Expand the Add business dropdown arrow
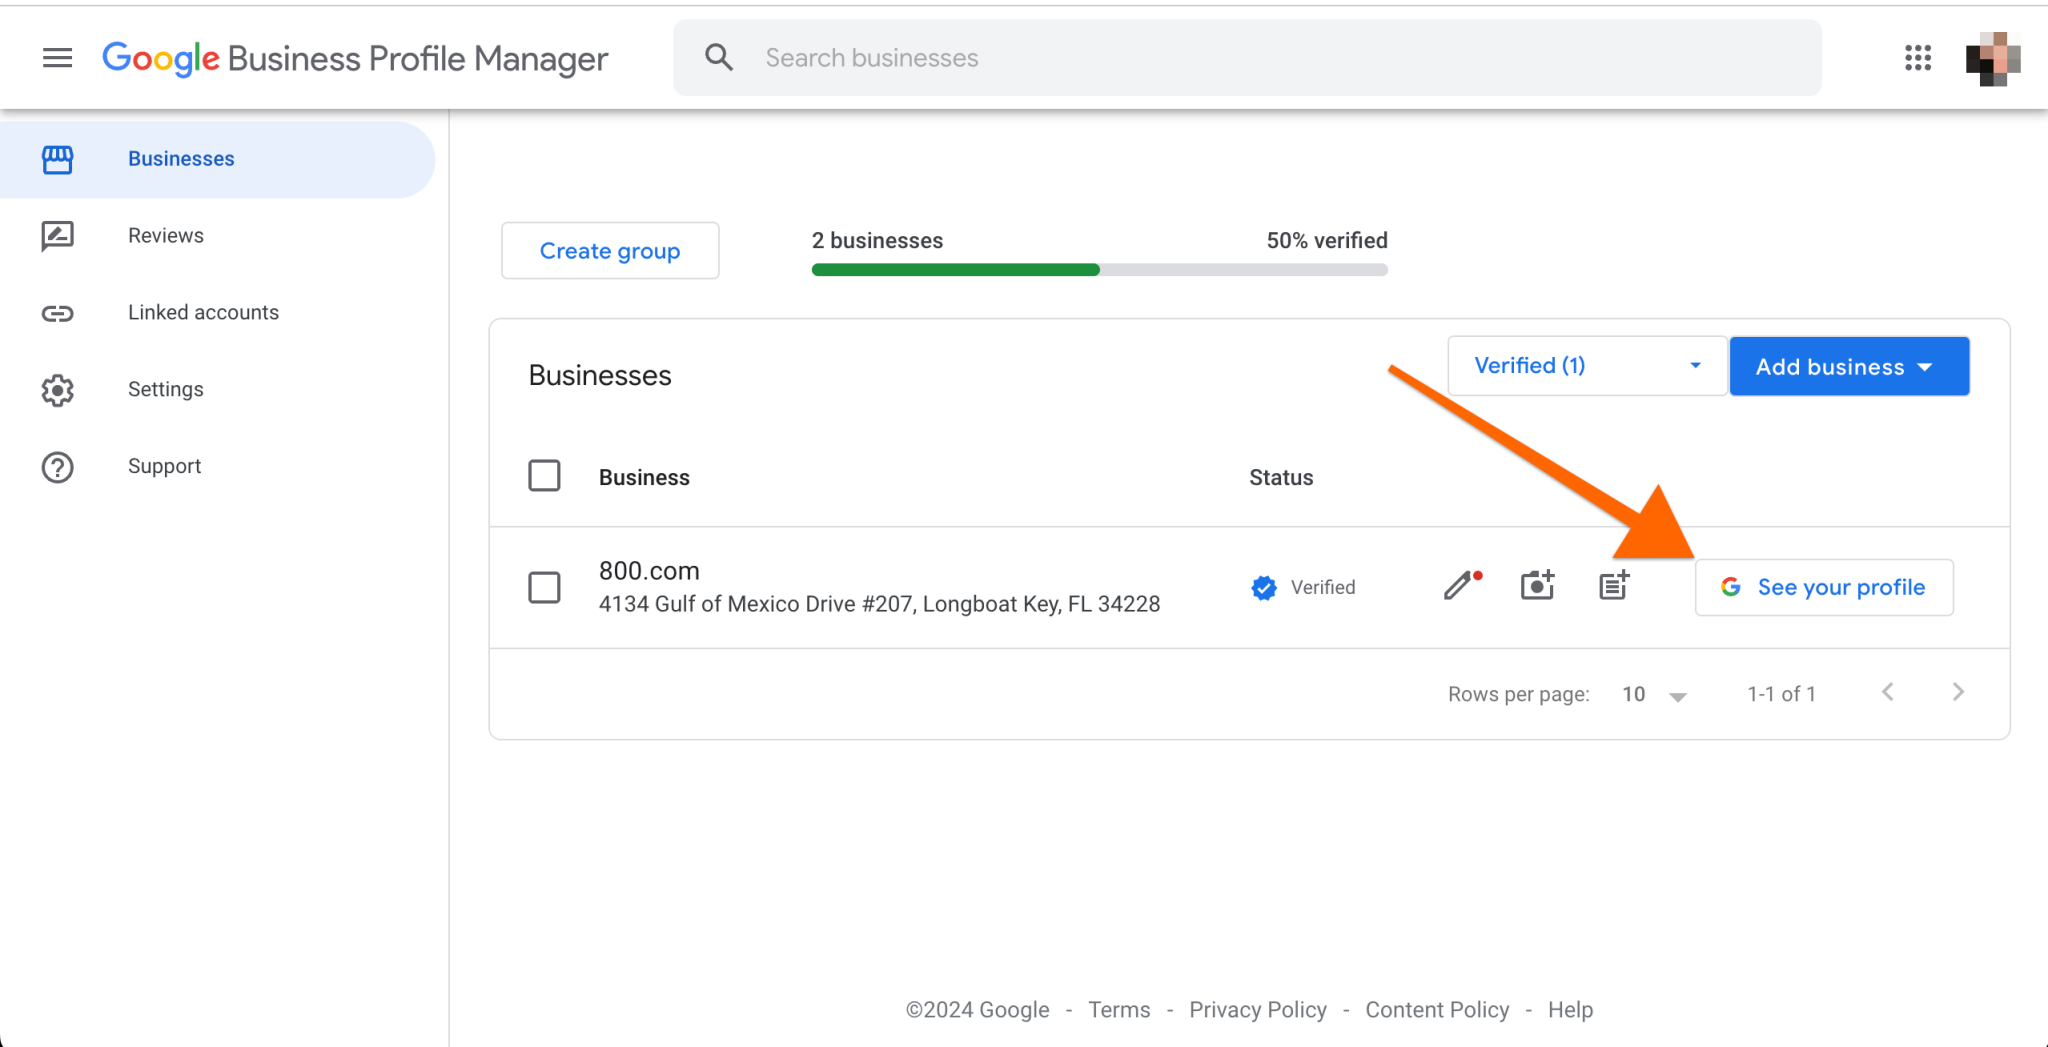2048x1047 pixels. pos(1925,367)
